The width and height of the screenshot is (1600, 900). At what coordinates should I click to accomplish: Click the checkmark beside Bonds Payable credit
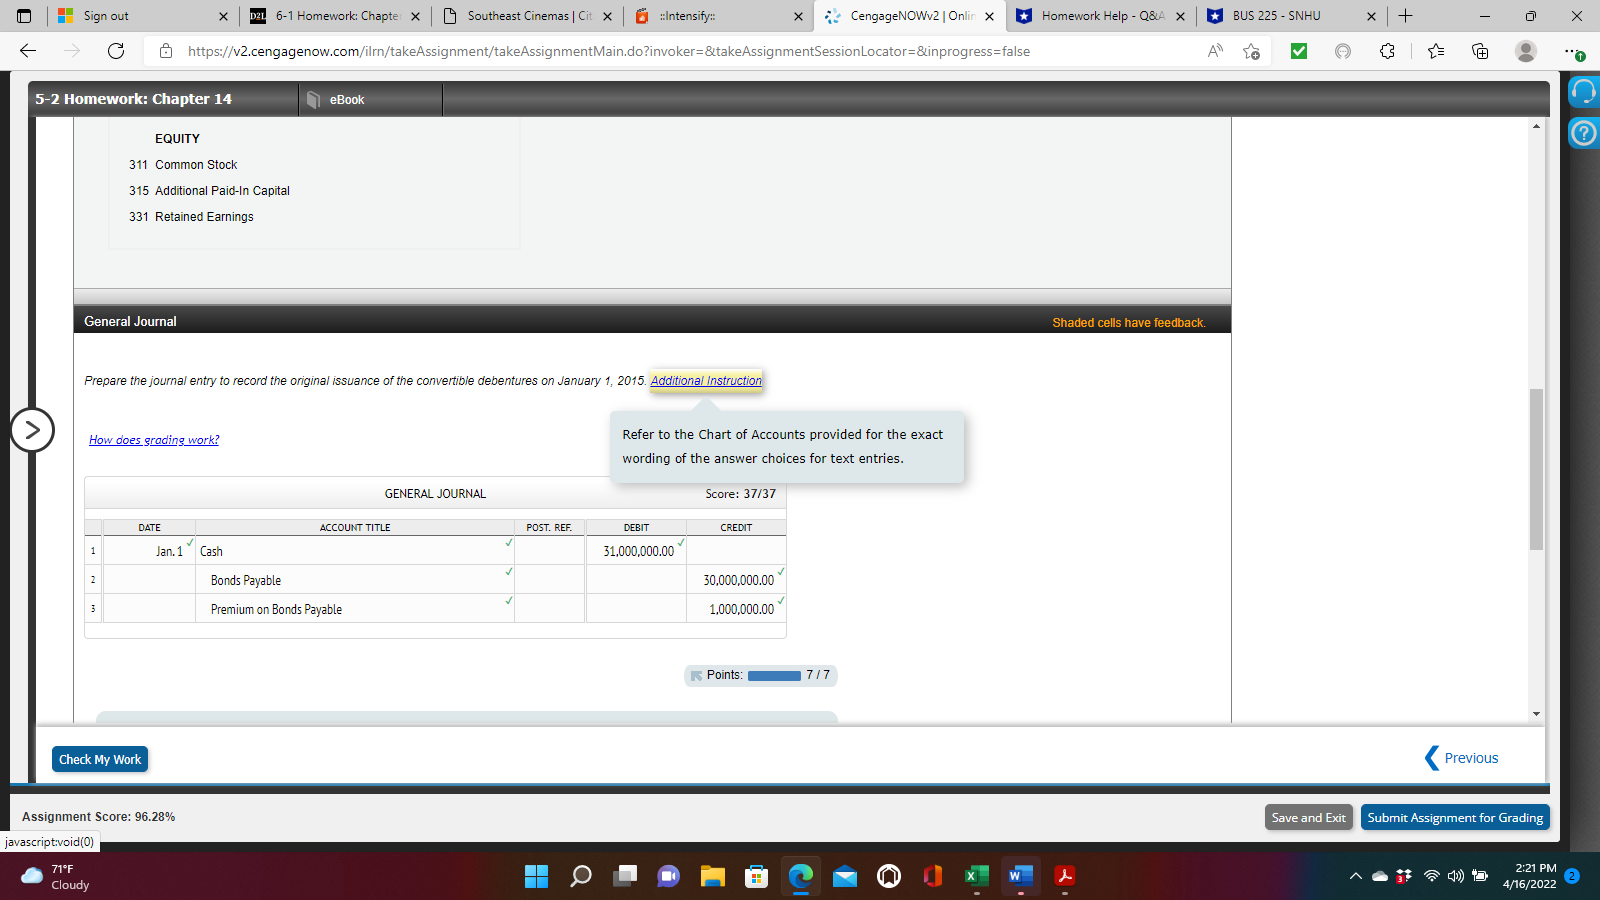781,572
